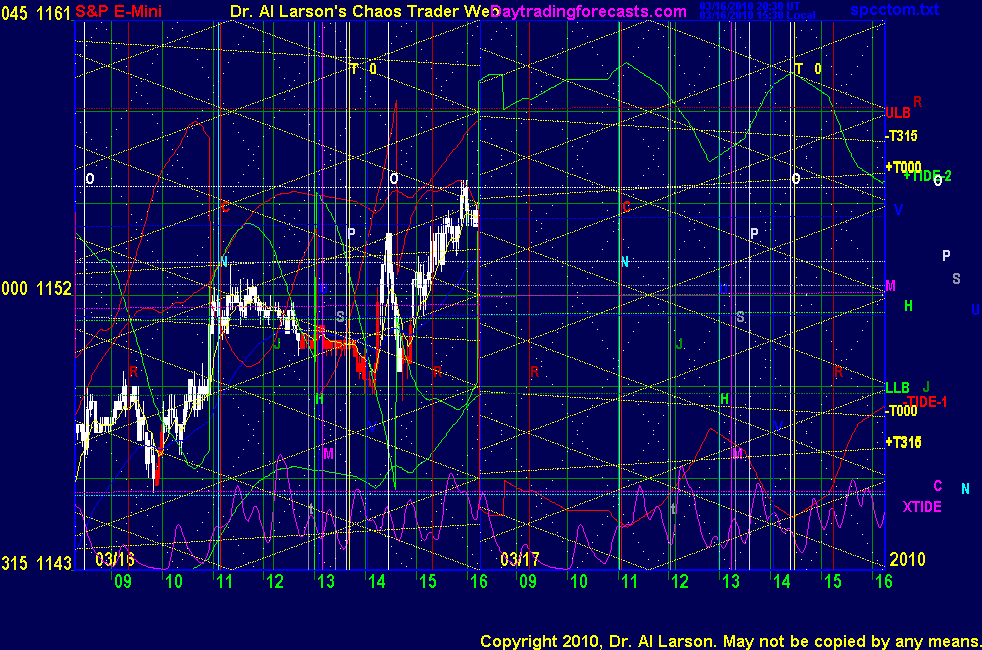The image size is (982, 650).
Task: Click the magenta M label on right axis
Action: [x=890, y=286]
